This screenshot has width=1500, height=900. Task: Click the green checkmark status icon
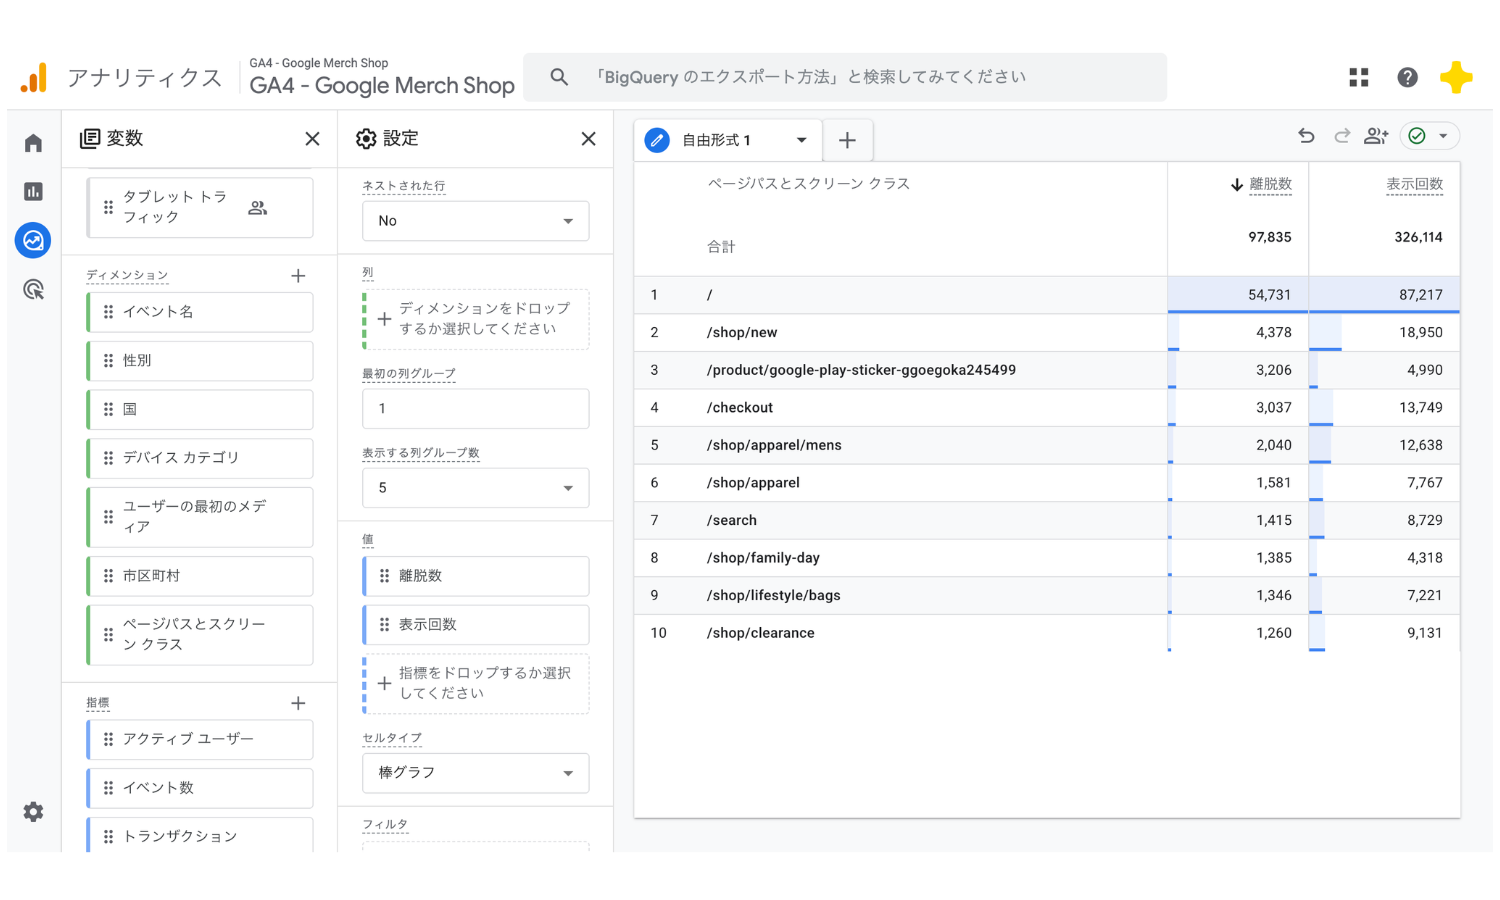coord(1417,136)
